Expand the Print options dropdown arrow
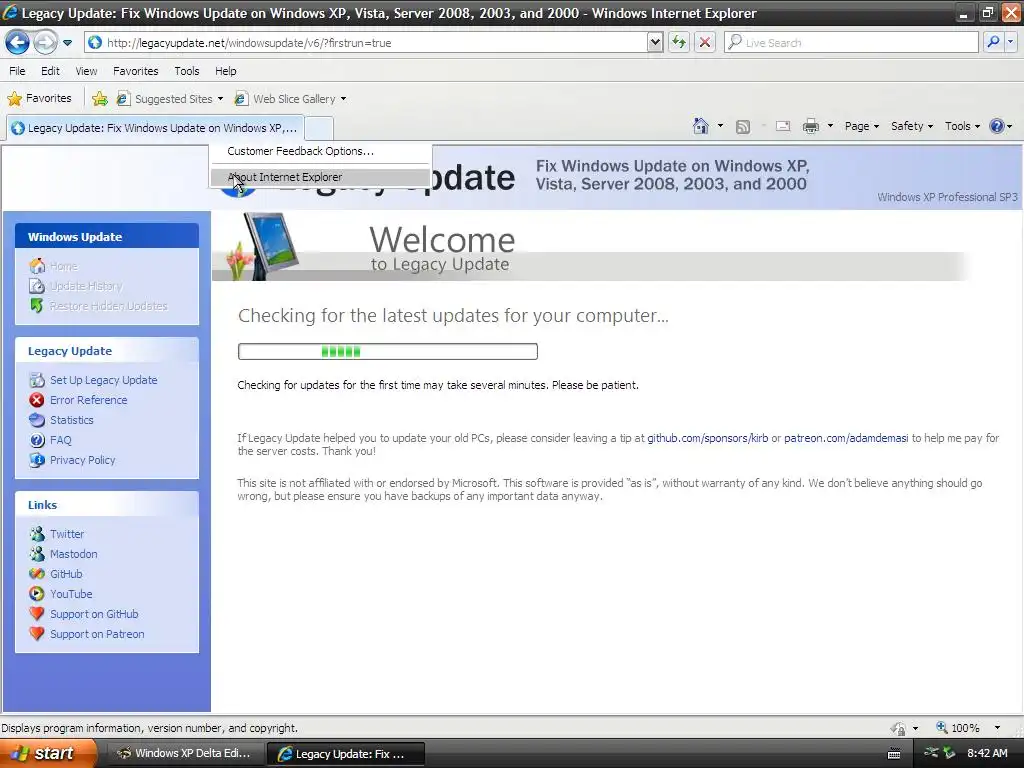 tap(830, 126)
